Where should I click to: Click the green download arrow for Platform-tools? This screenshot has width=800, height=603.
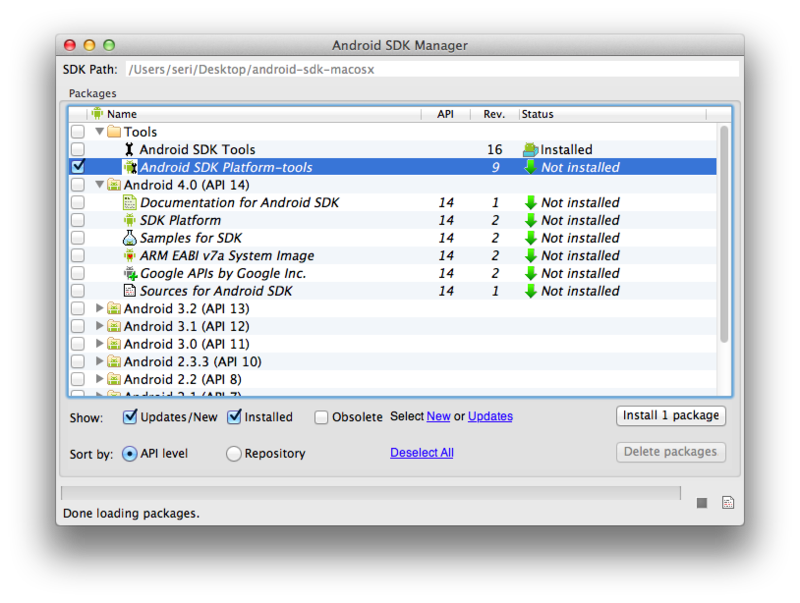pyautogui.click(x=531, y=167)
